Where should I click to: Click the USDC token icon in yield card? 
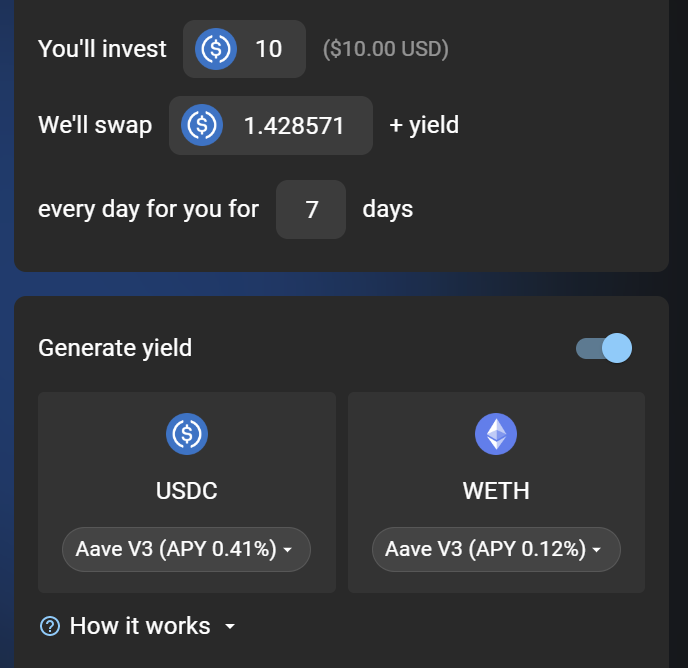[x=187, y=433]
